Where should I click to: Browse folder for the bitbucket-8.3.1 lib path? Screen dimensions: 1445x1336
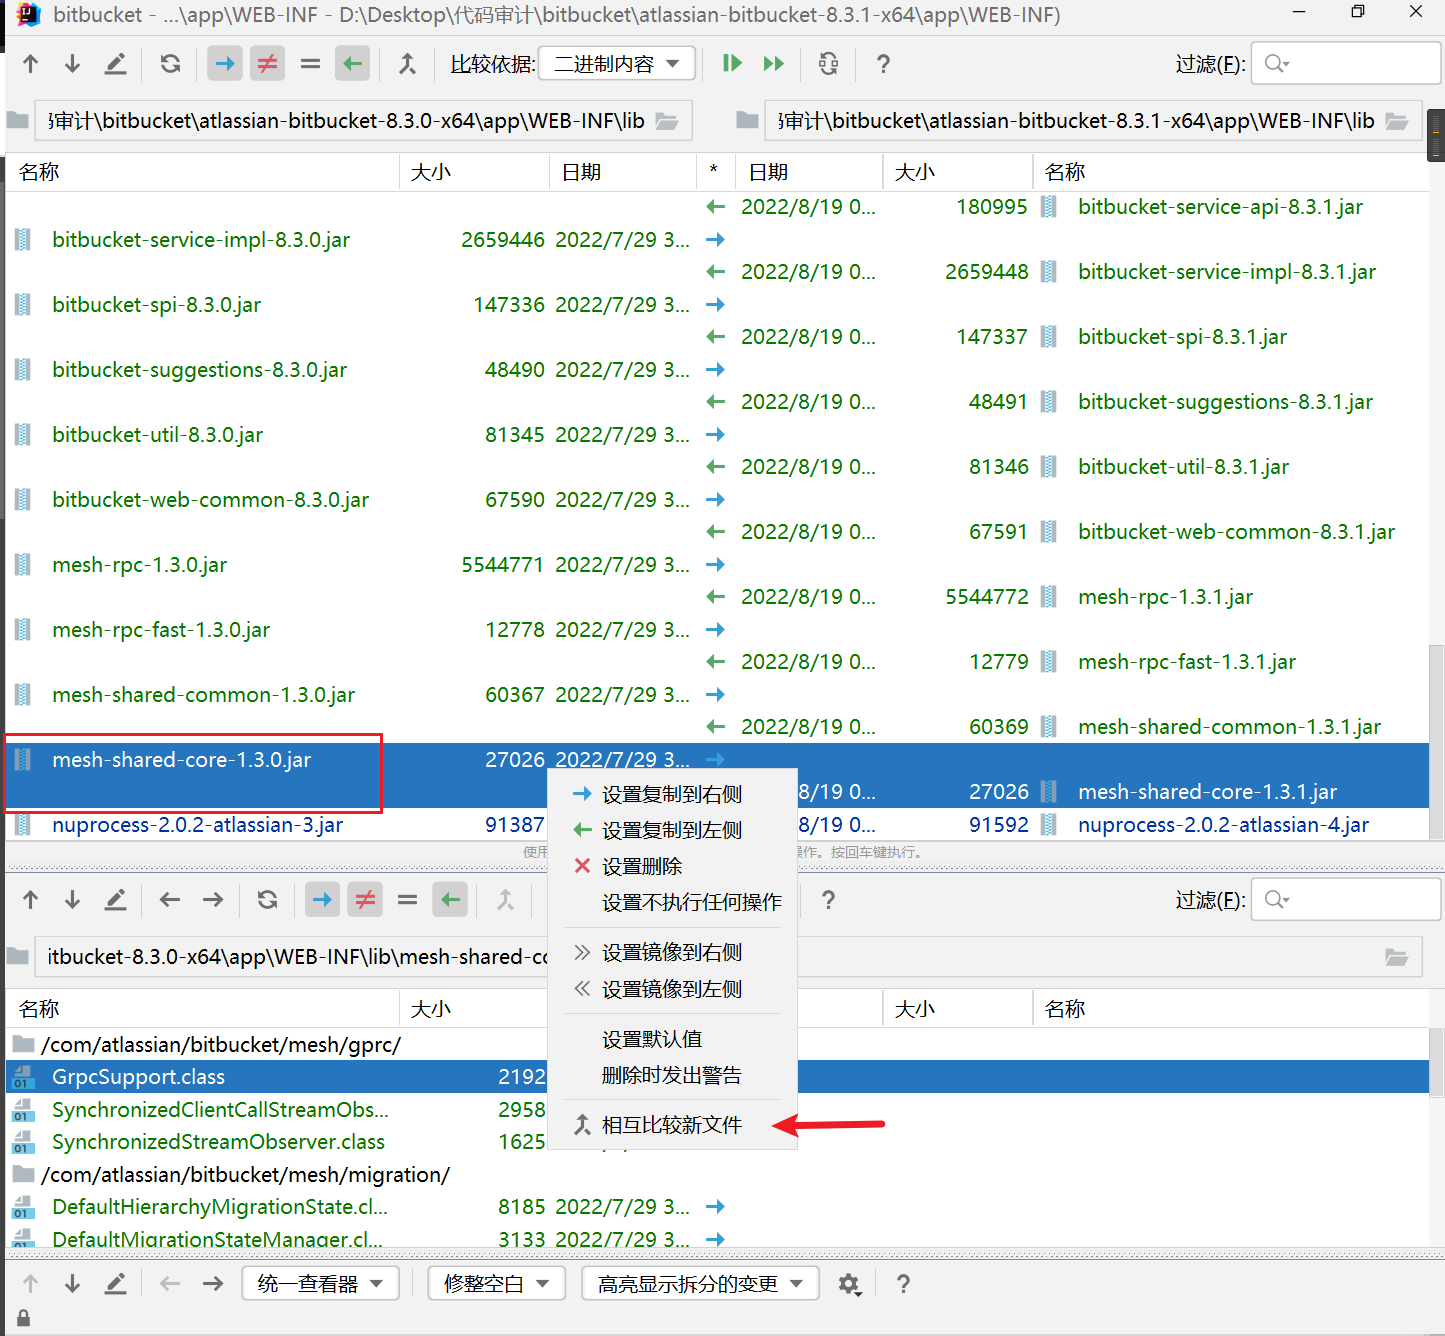[x=1397, y=121]
